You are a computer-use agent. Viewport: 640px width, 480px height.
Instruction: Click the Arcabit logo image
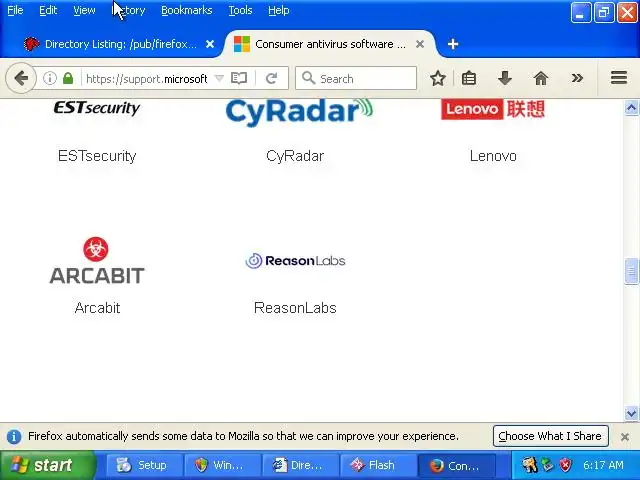(97, 260)
